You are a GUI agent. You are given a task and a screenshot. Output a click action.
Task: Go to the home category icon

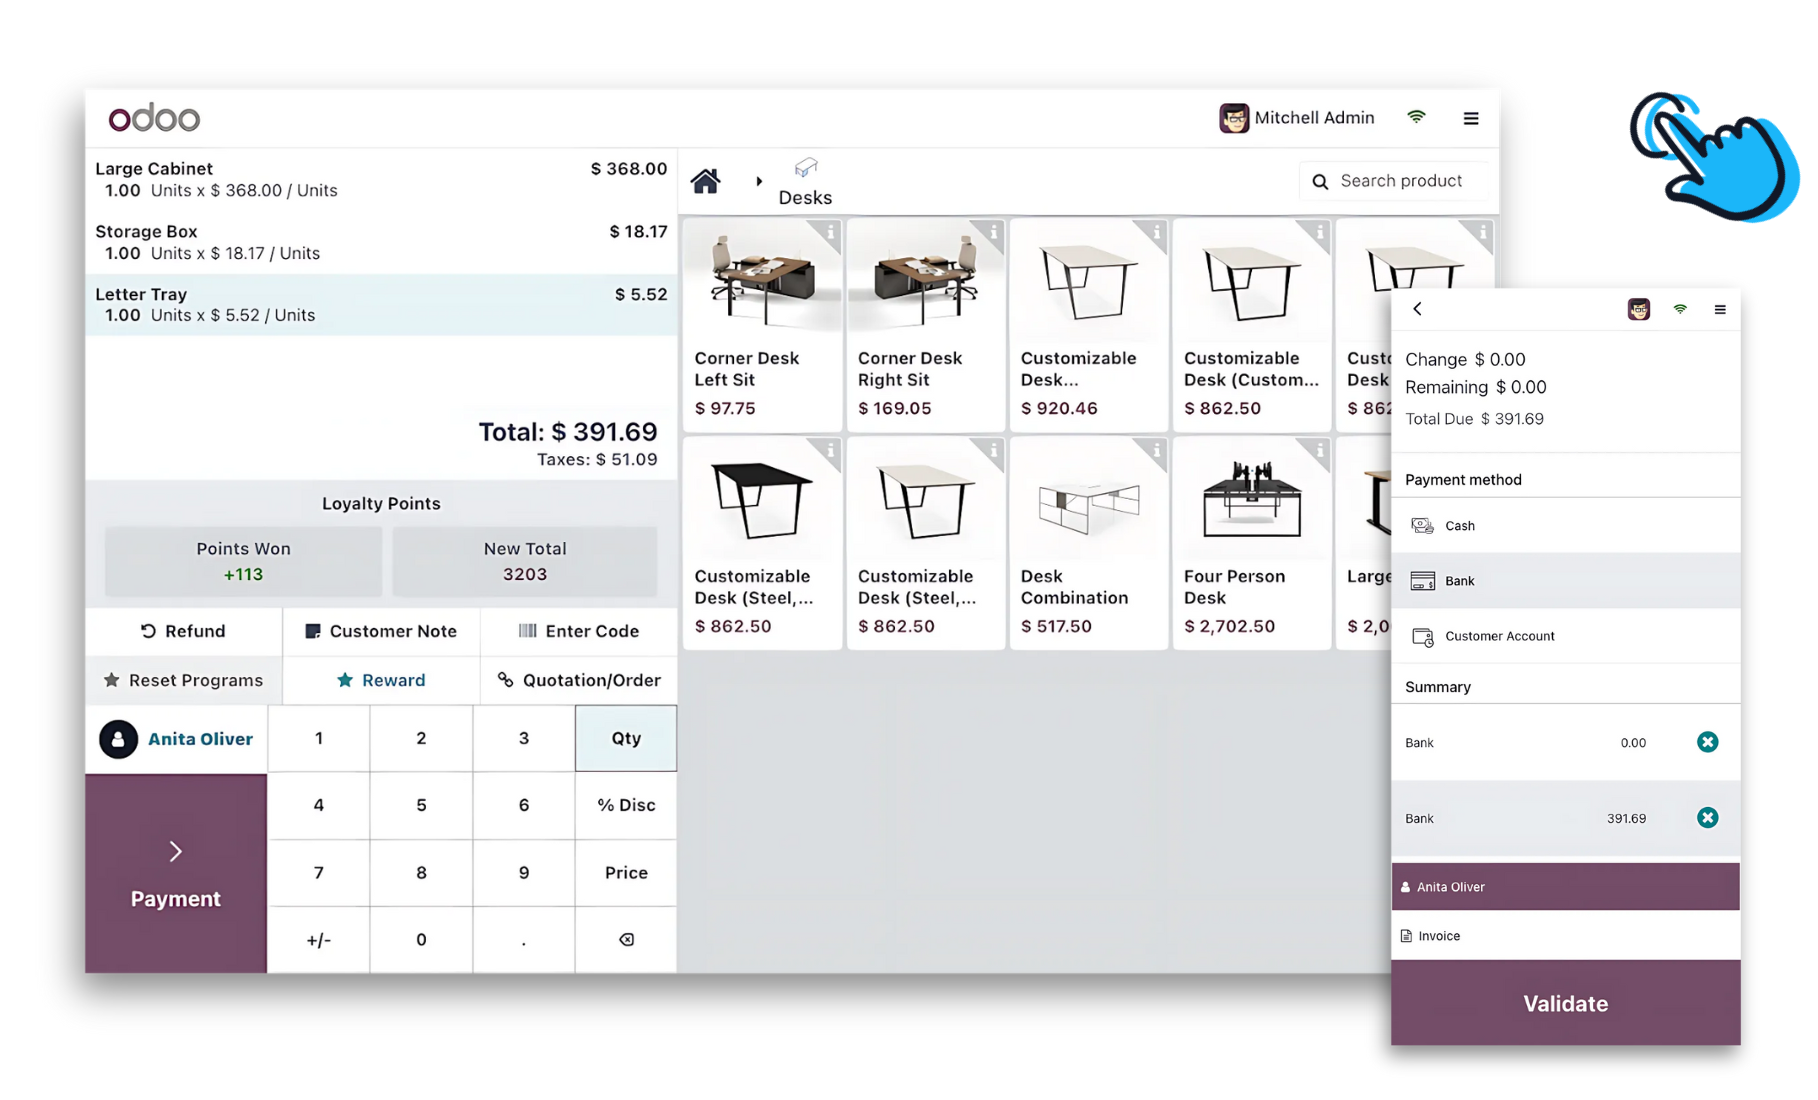[x=705, y=181]
